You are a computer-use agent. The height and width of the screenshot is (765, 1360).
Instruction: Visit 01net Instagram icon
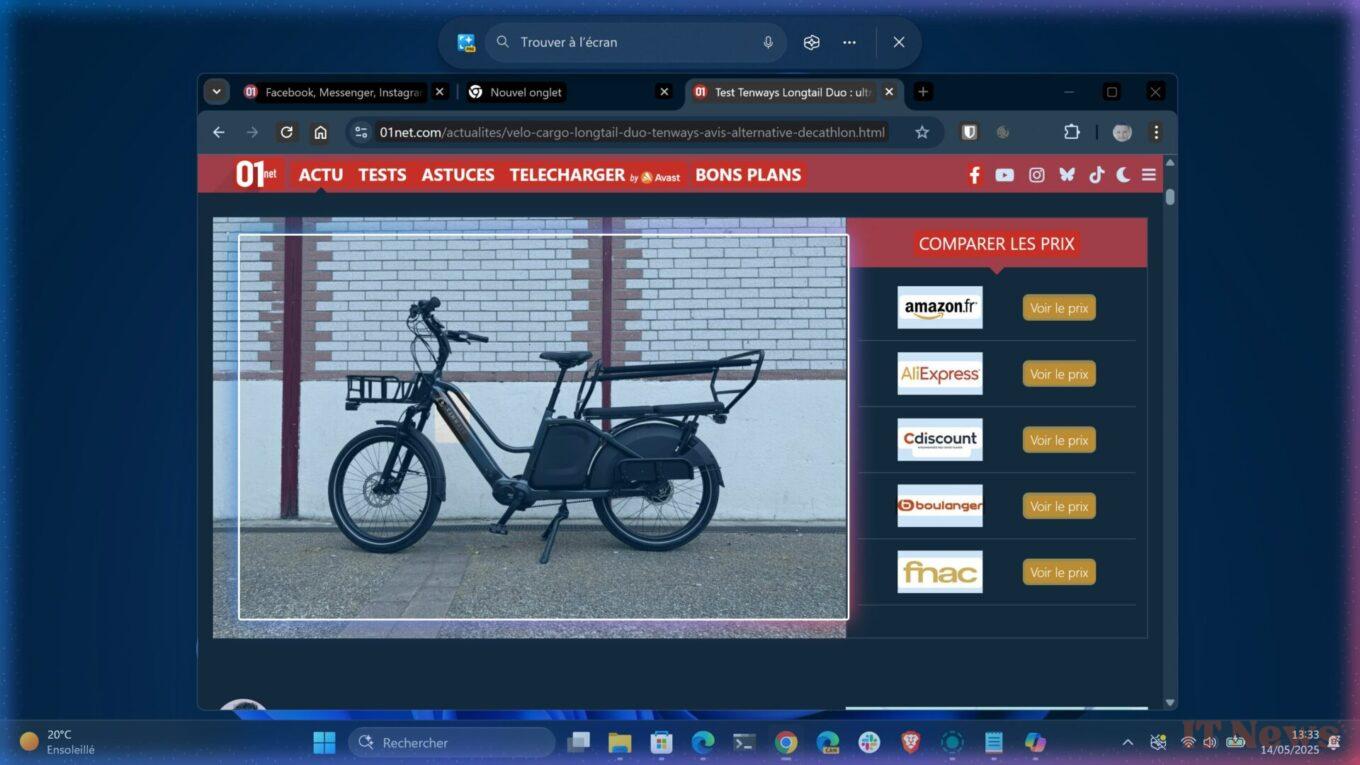coord(1037,175)
